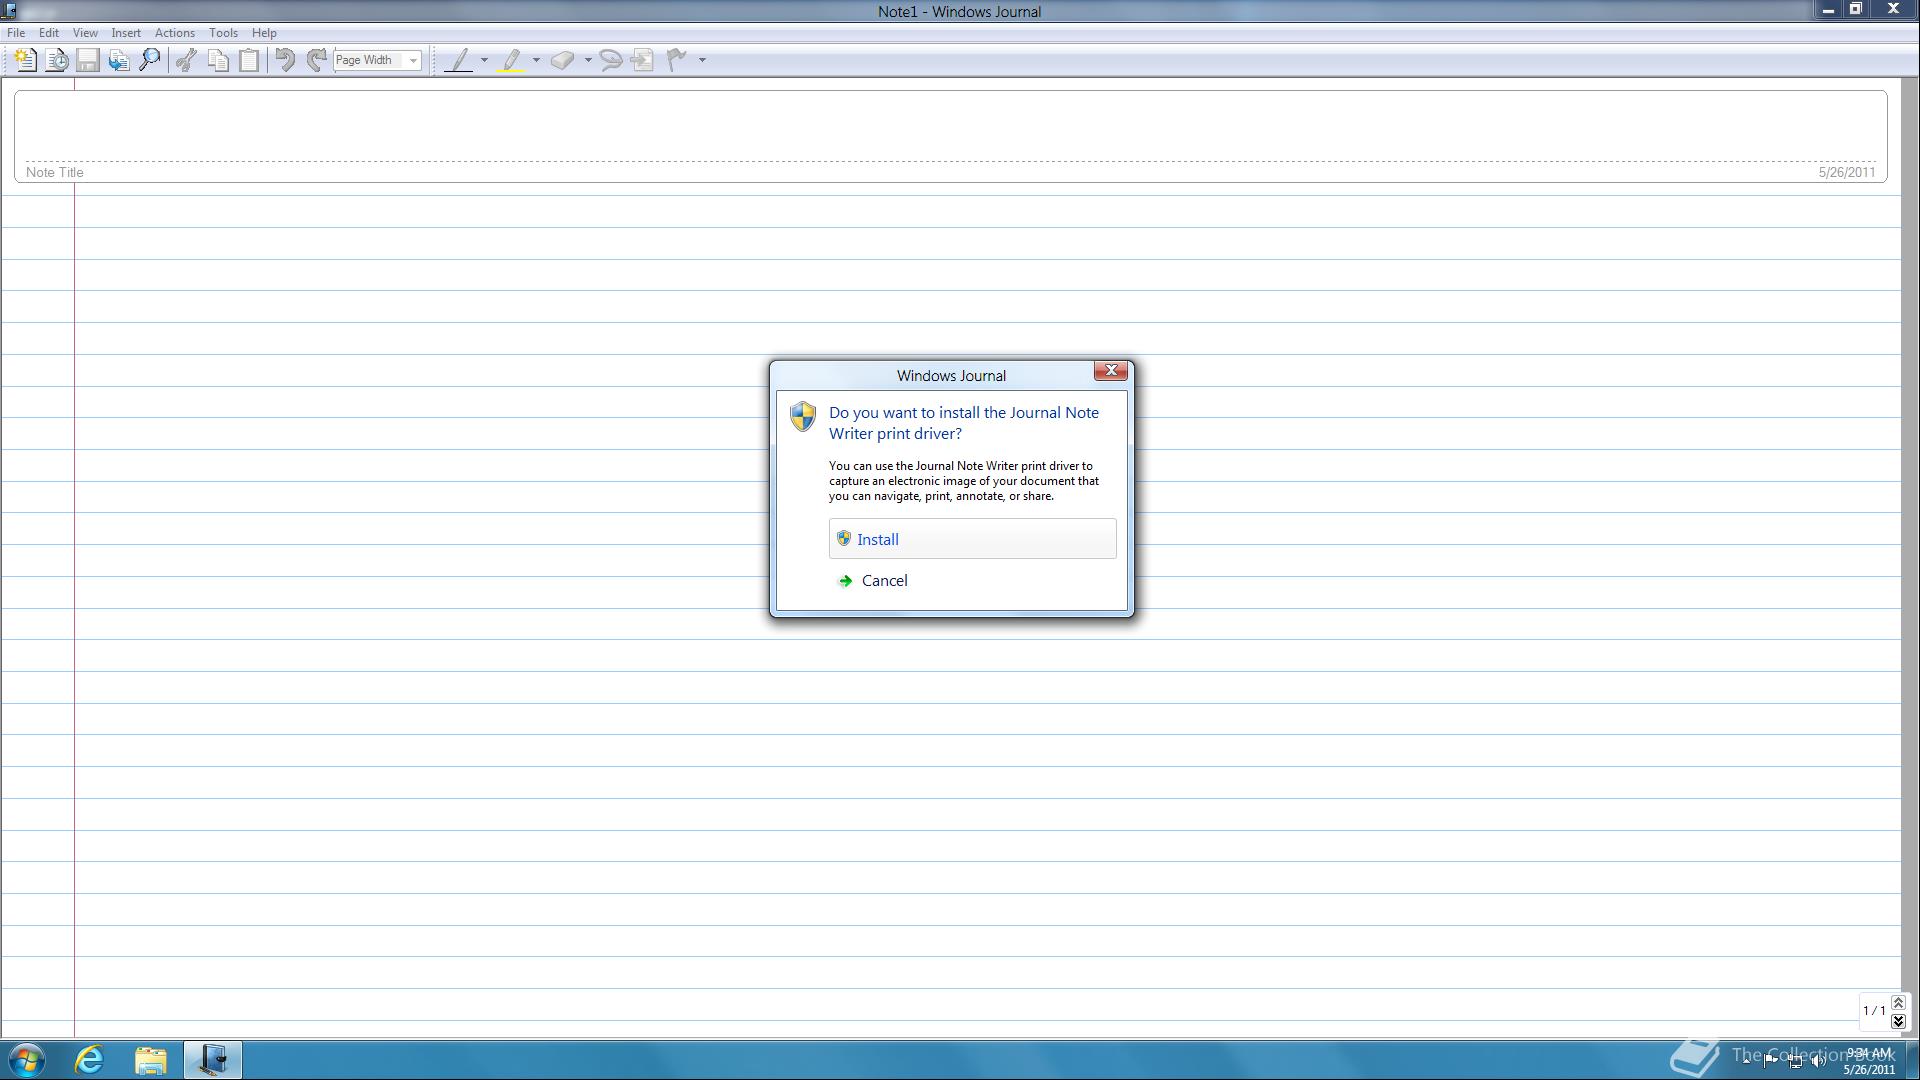
Task: Show hidden system tray icons
Action: pyautogui.click(x=1747, y=1061)
